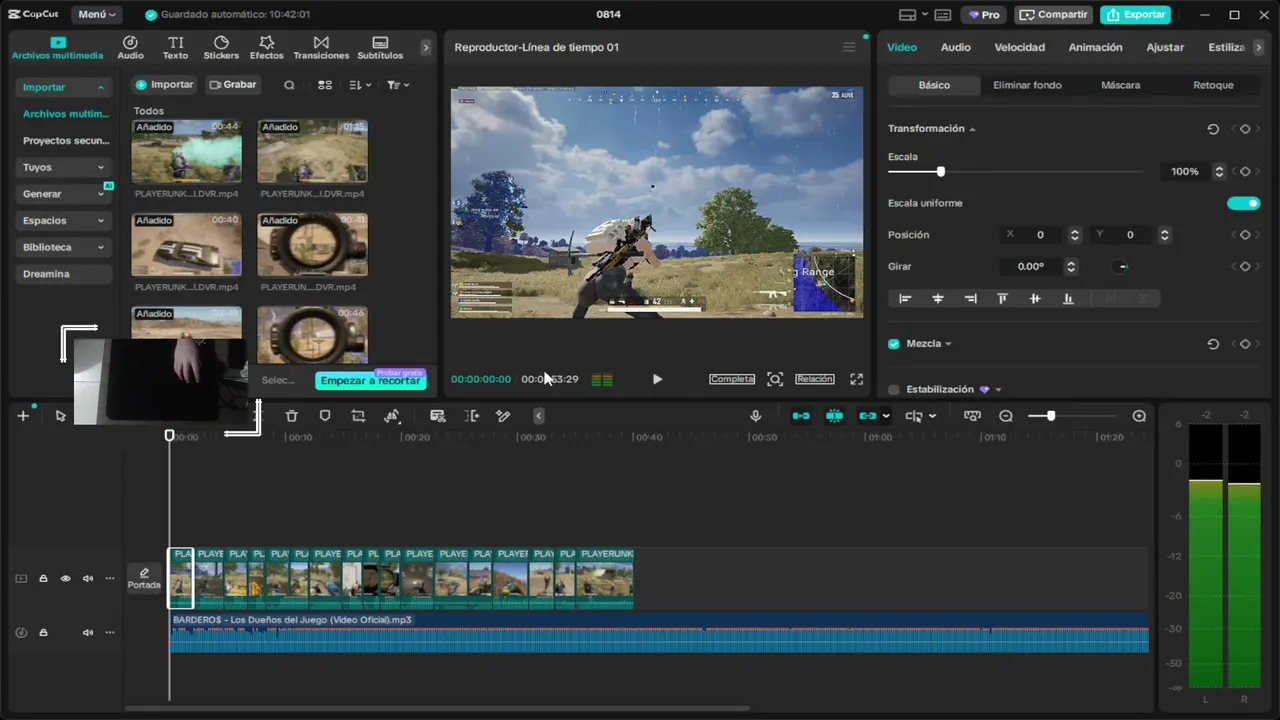This screenshot has height=720, width=1280.
Task: Switch to the Audio properties tab
Action: tap(955, 47)
